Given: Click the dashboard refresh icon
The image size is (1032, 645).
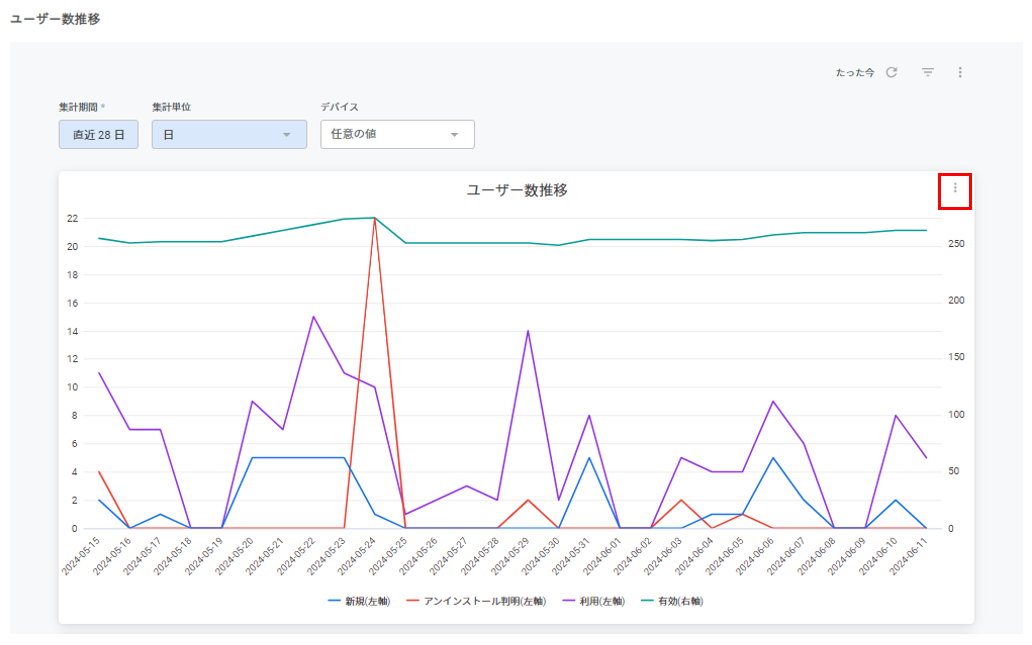Looking at the screenshot, I should pos(892,72).
